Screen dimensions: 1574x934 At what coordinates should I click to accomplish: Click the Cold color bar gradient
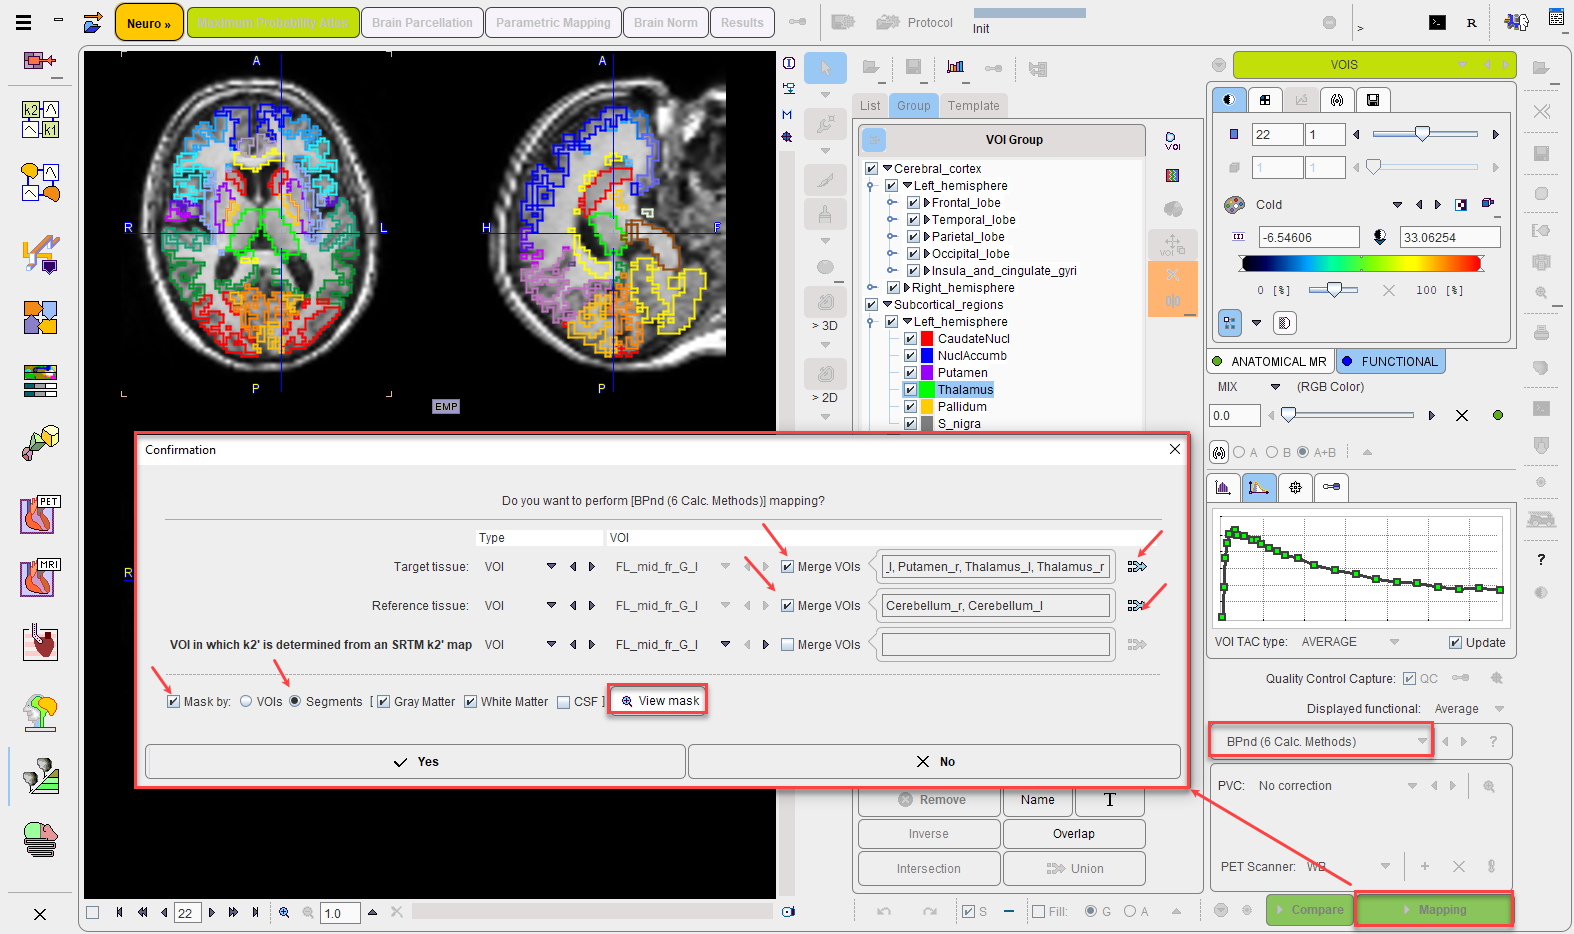click(x=1360, y=264)
